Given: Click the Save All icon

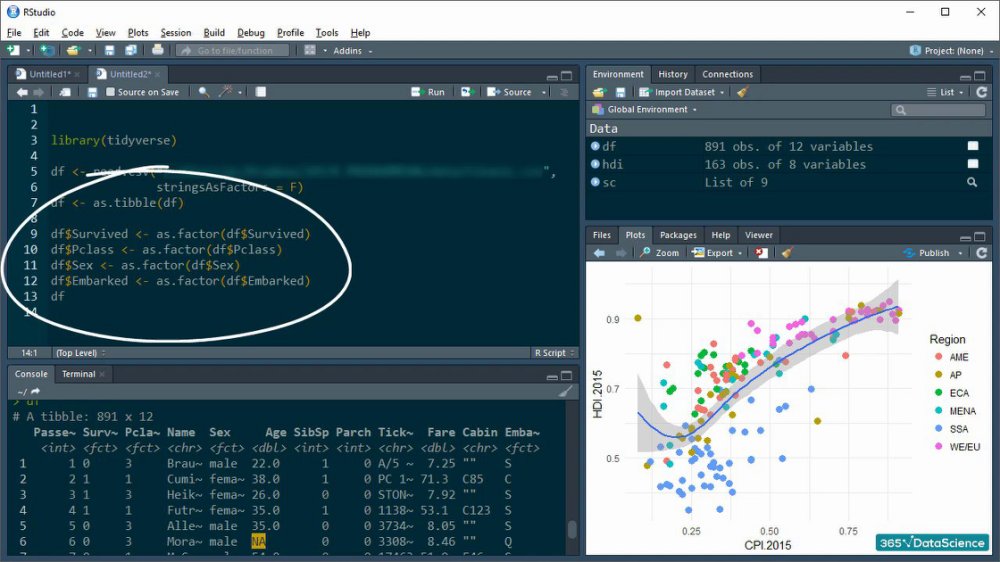Looking at the screenshot, I should click(x=131, y=50).
